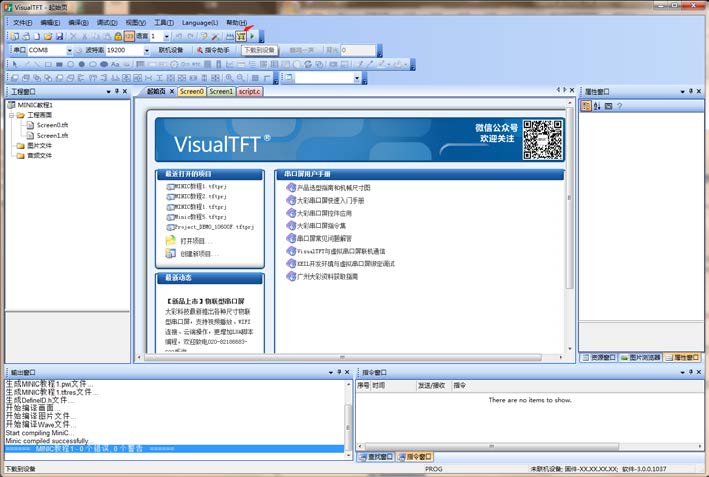Open the 工程窗口 panel options arrow

click(x=109, y=91)
